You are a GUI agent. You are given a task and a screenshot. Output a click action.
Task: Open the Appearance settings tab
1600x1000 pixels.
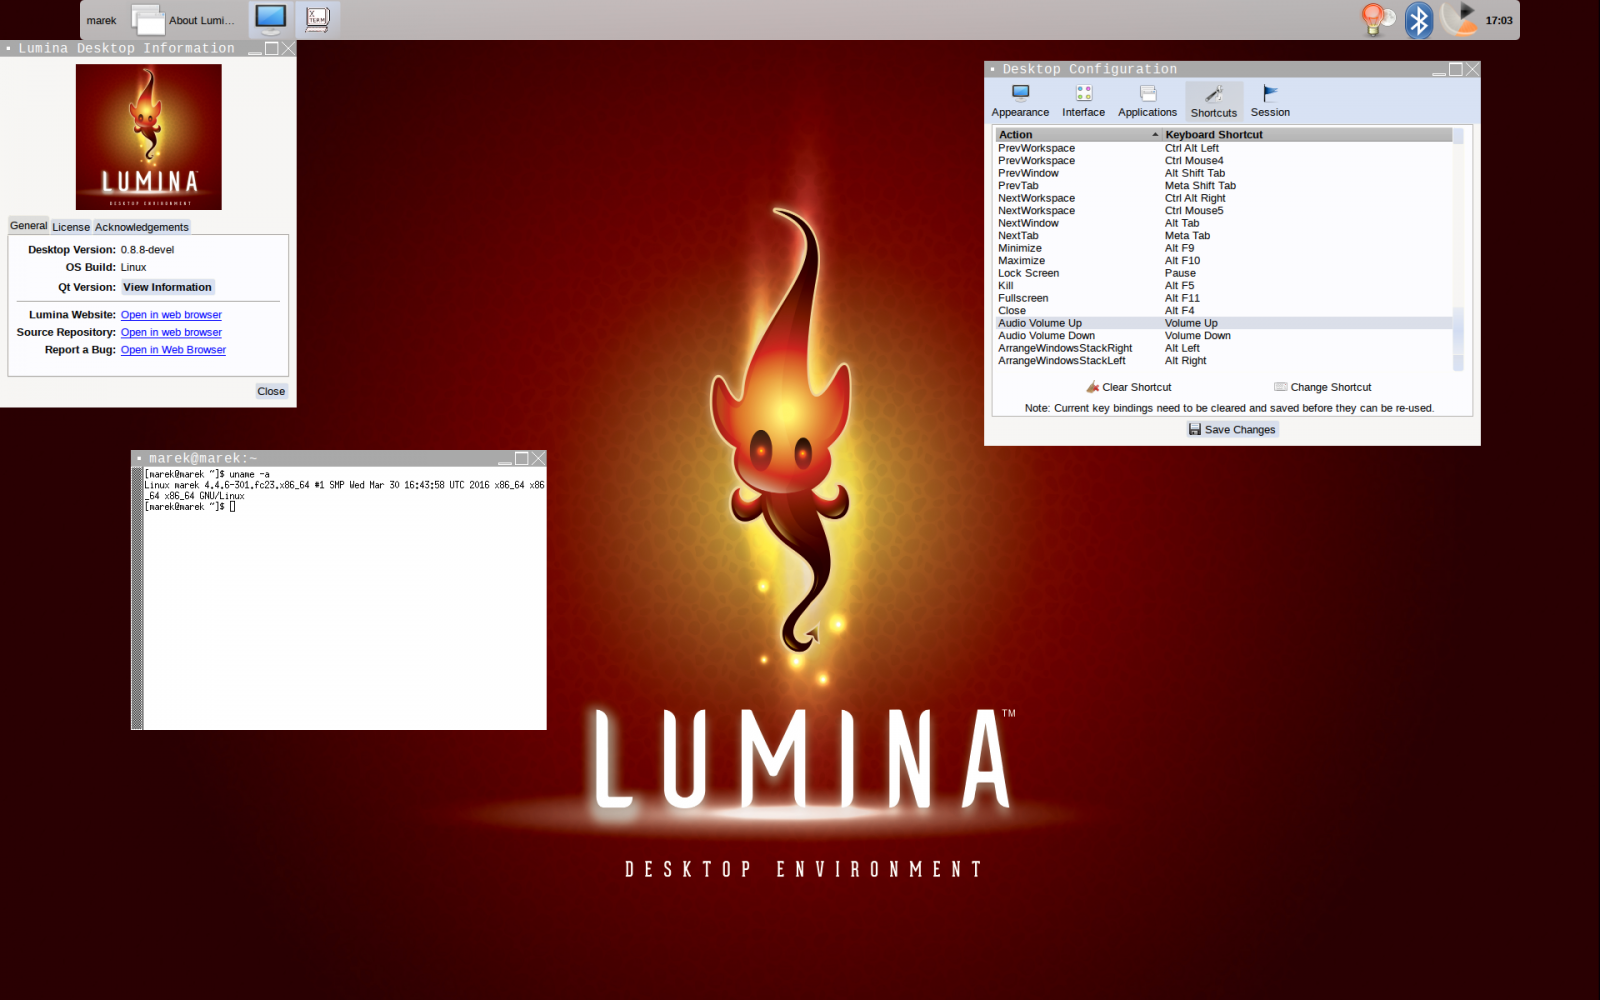coord(1020,101)
